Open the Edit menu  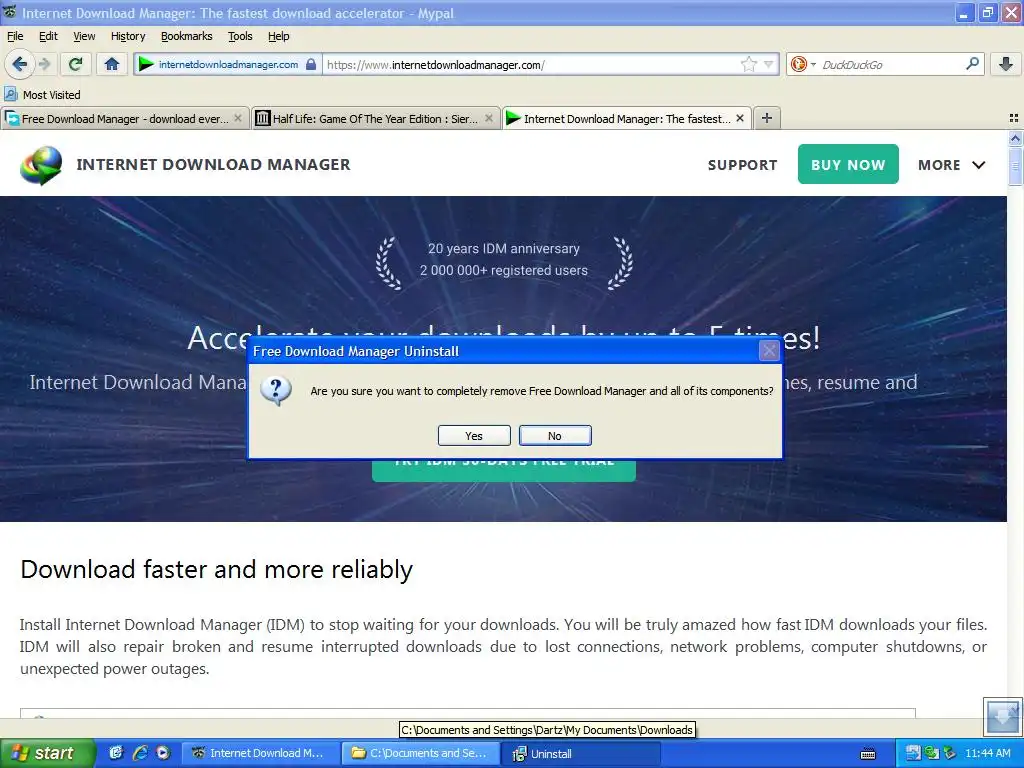coord(48,37)
